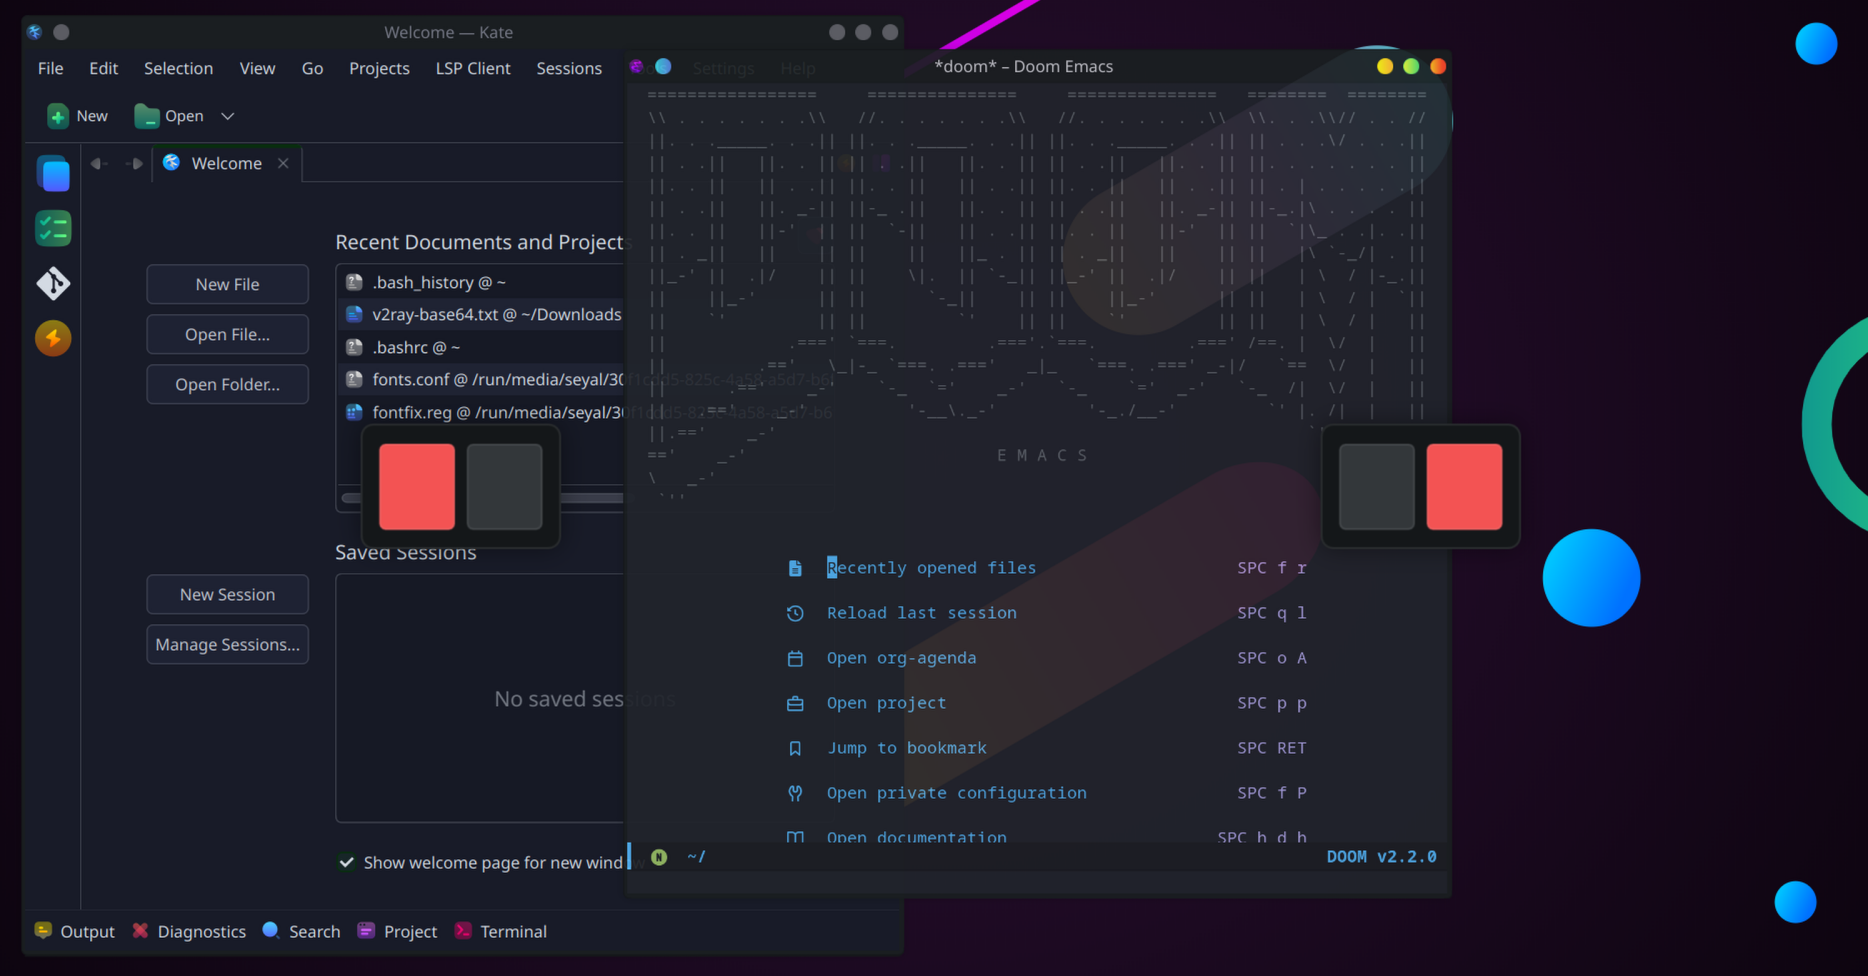Viewport: 1868px width, 976px height.
Task: Click the purple app icon in Doom Emacs title bar
Action: 637,67
